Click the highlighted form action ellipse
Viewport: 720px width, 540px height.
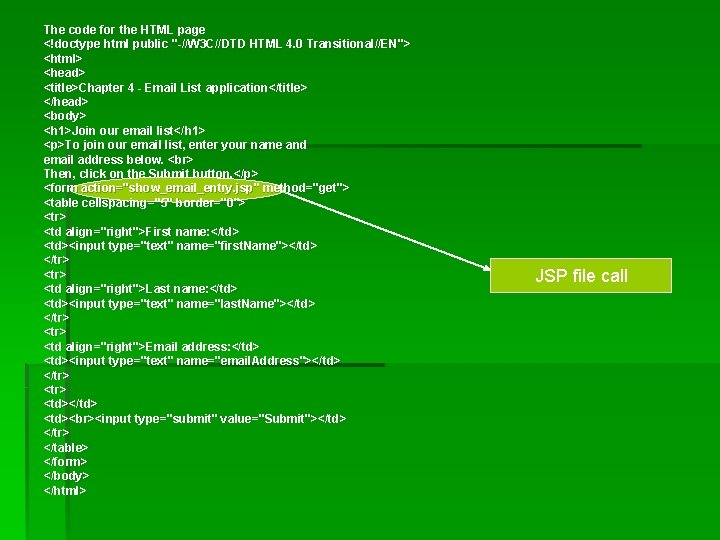point(177,188)
